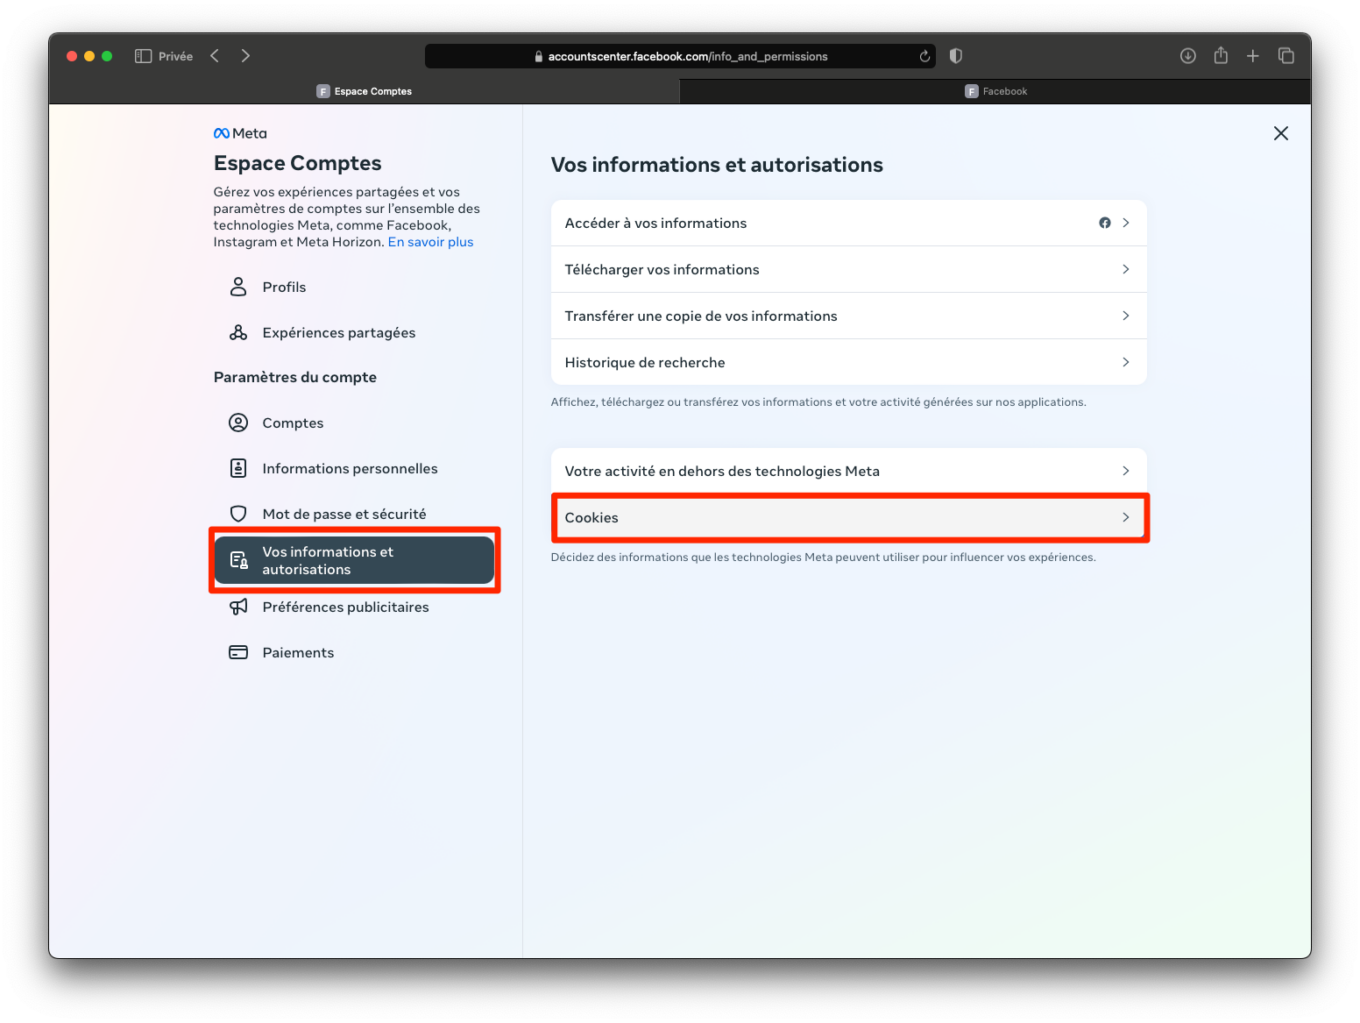Image resolution: width=1360 pixels, height=1023 pixels.
Task: Click chevron on the Cookies row
Action: [x=1126, y=518]
